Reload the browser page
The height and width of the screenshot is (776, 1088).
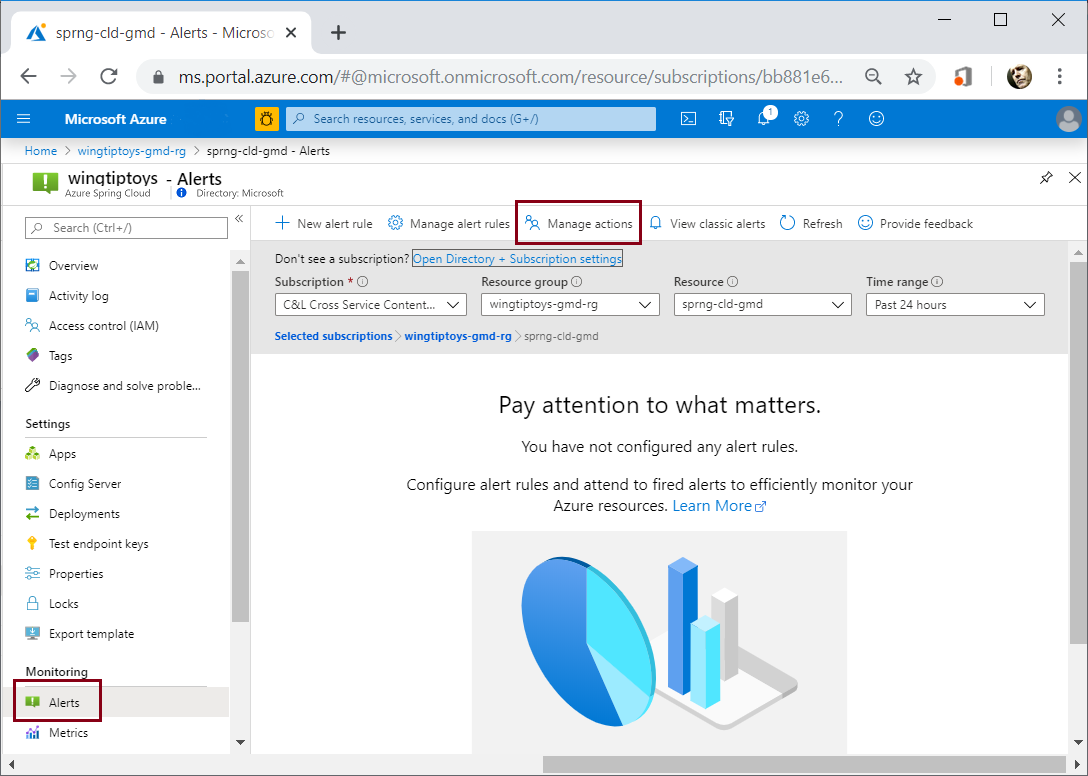[109, 76]
